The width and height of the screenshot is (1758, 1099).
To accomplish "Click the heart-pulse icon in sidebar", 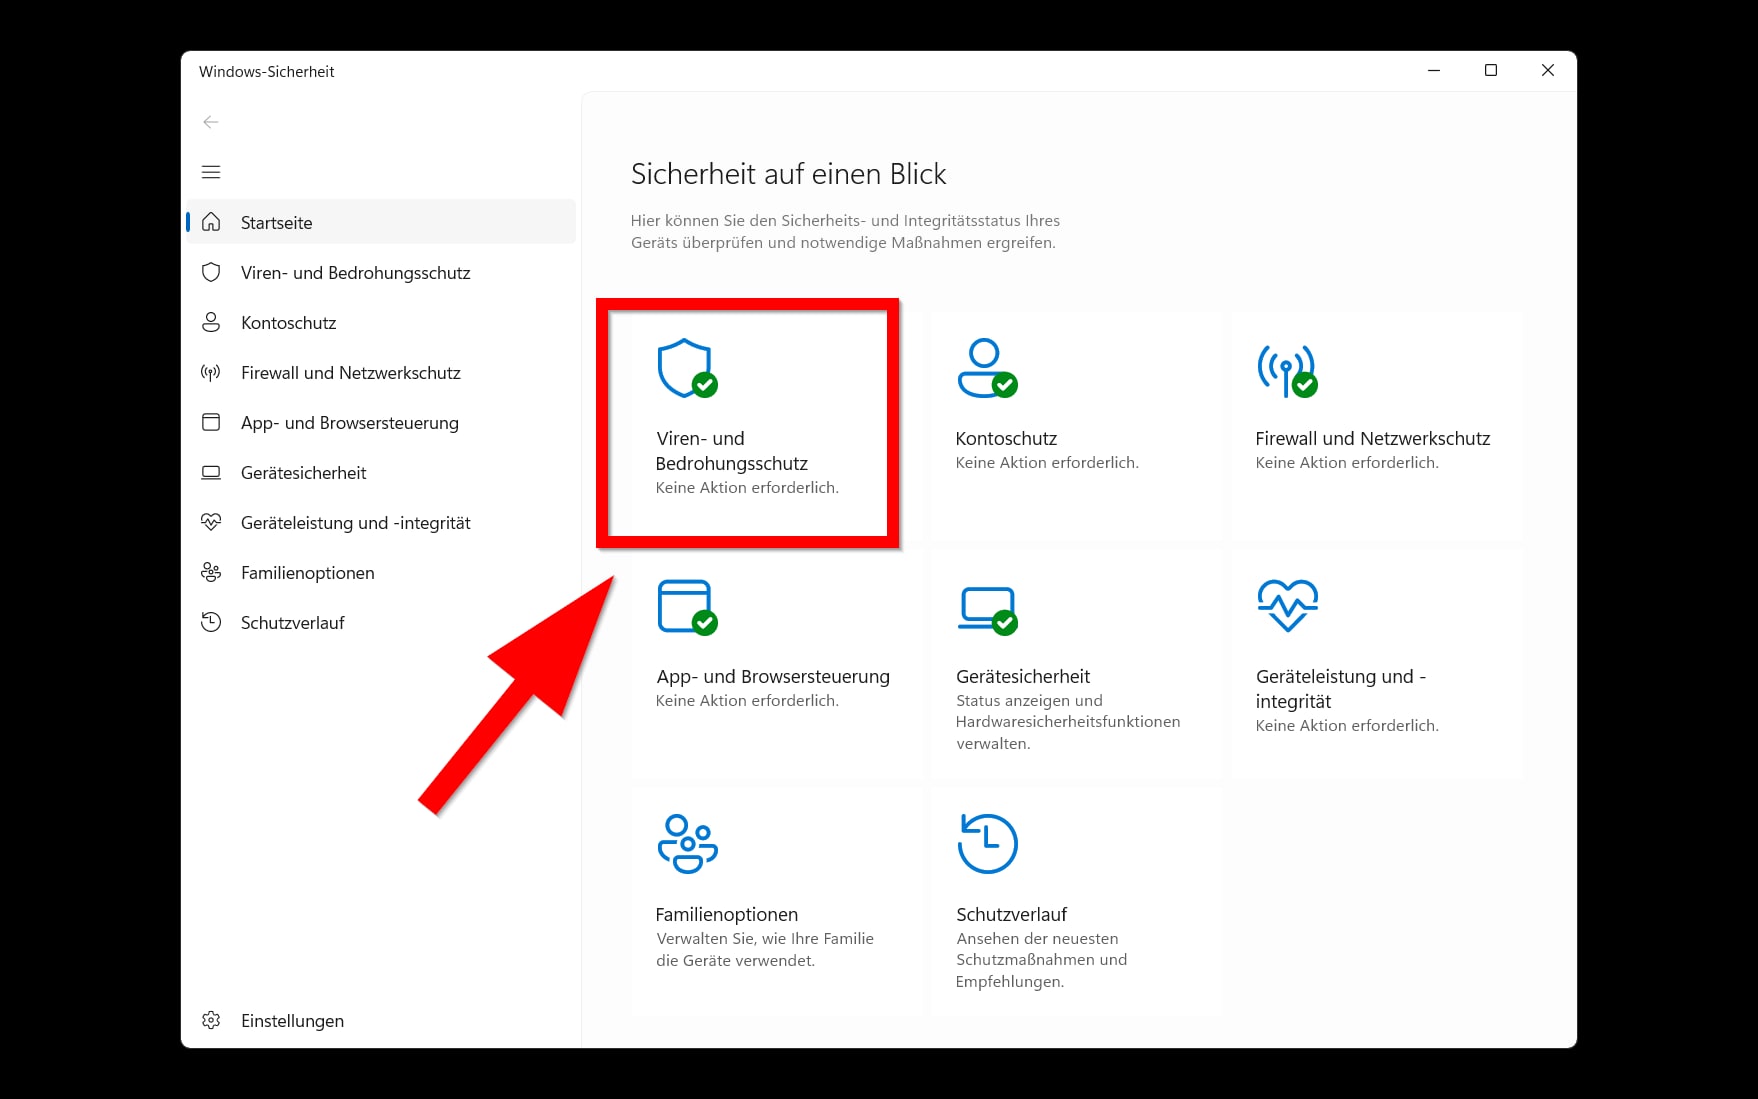I will [211, 522].
